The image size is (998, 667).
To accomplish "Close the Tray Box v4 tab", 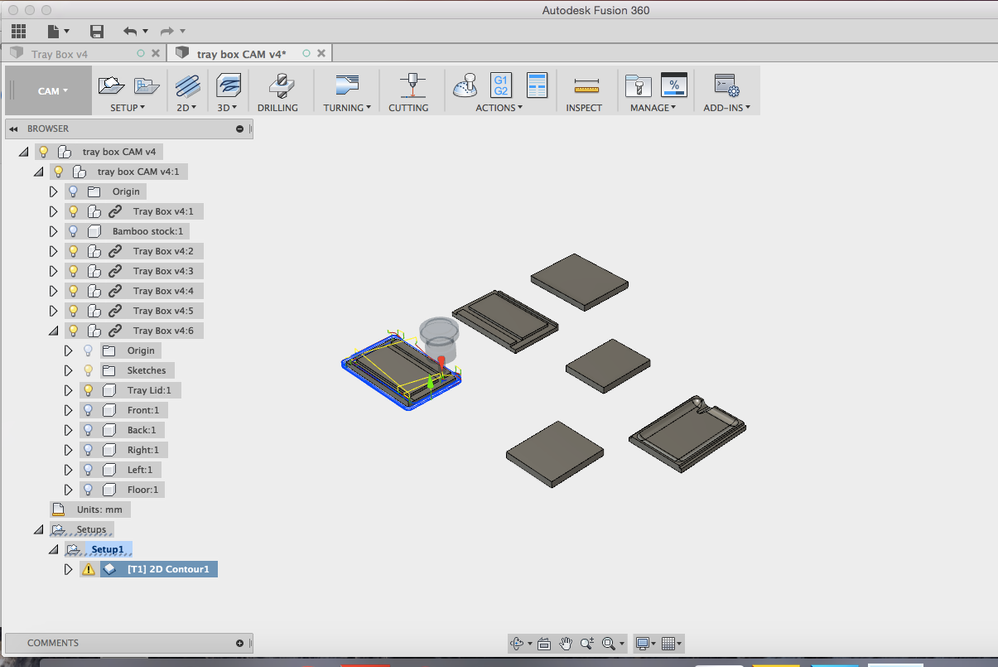I will point(155,53).
